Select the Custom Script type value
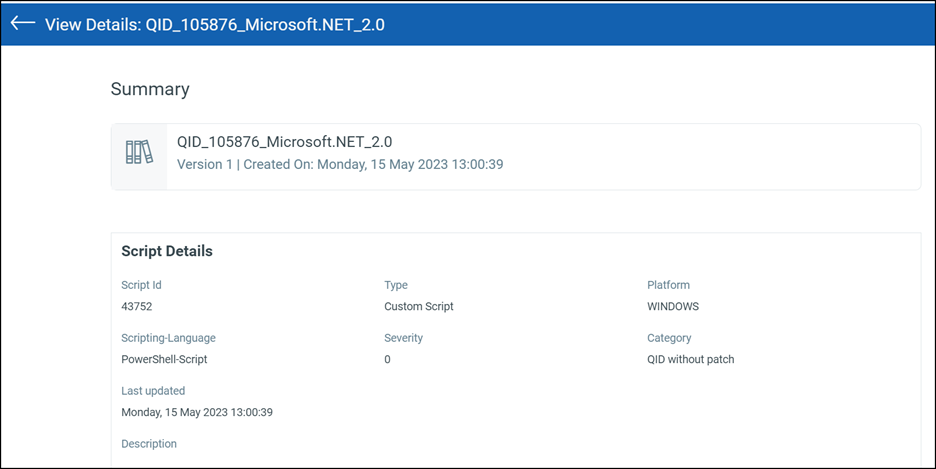The width and height of the screenshot is (936, 469). pos(419,307)
